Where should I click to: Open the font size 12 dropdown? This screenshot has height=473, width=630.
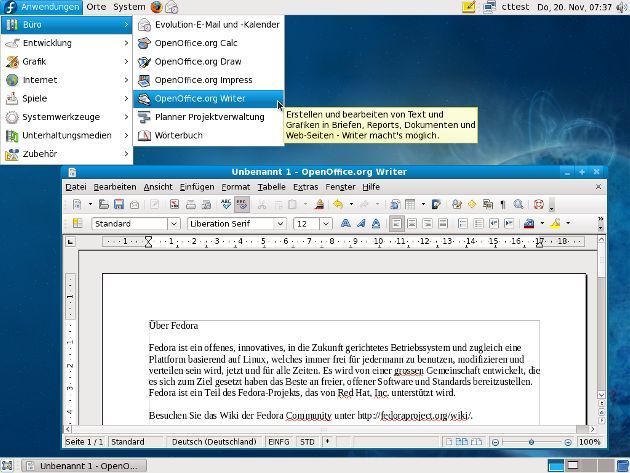326,223
